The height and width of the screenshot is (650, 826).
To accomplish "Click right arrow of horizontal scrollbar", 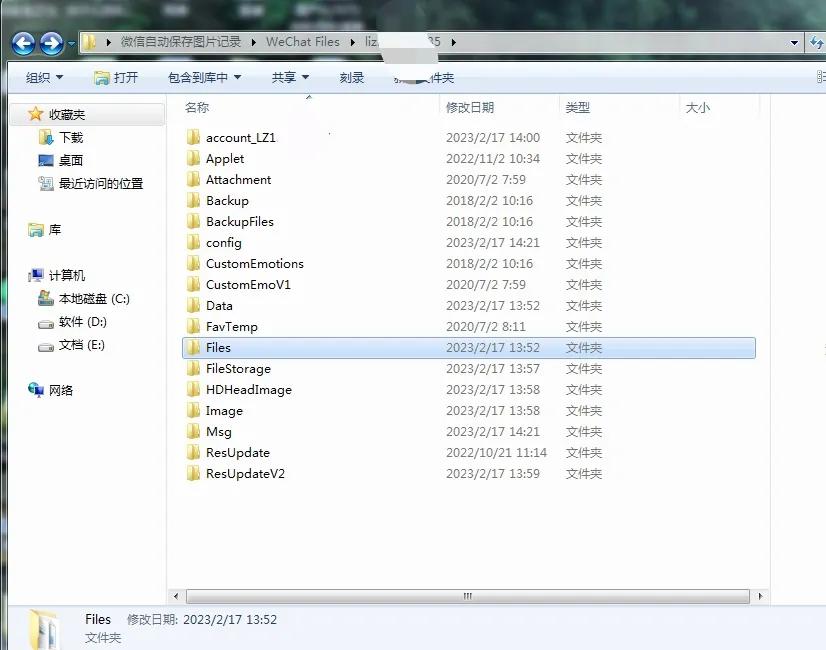I will [760, 596].
